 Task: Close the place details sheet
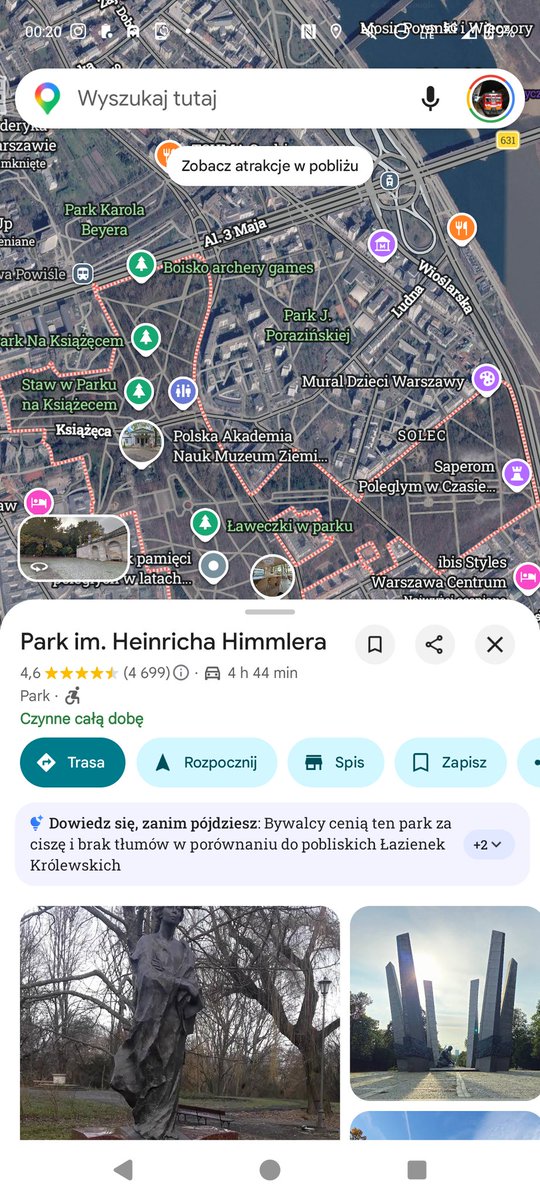click(494, 645)
